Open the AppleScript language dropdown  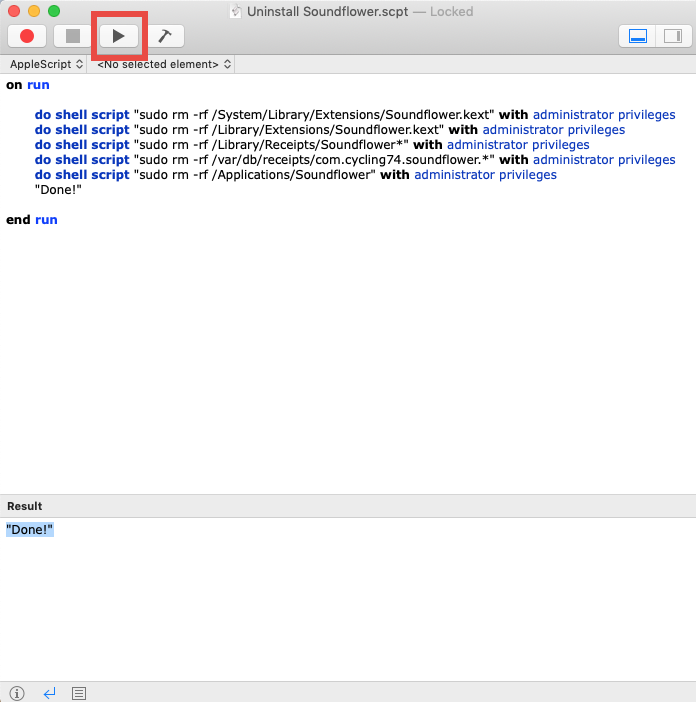tap(46, 64)
